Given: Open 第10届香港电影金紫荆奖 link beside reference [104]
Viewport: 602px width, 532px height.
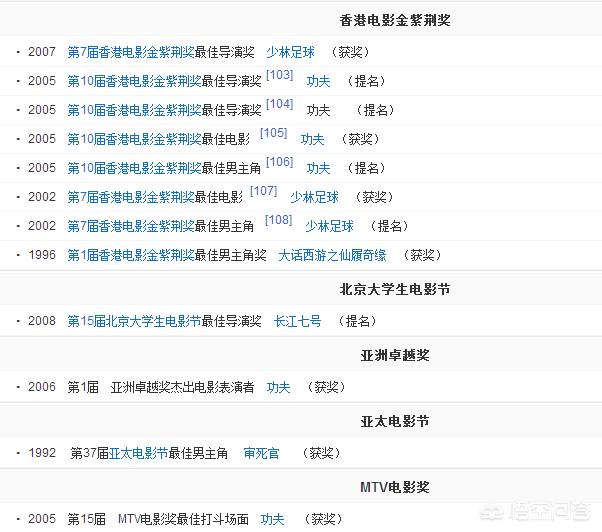Looking at the screenshot, I should pos(134,110).
